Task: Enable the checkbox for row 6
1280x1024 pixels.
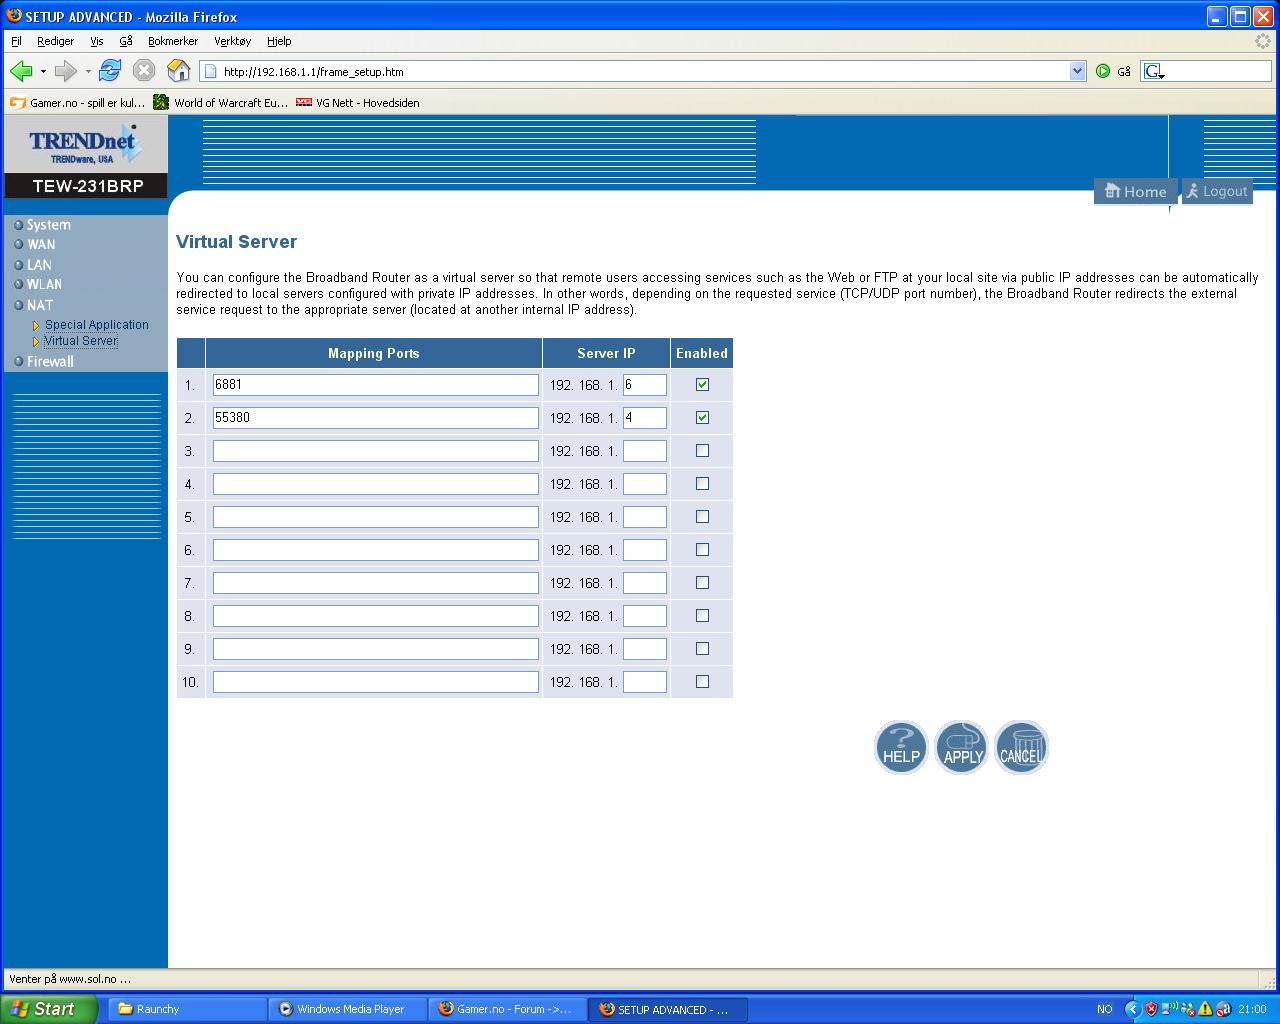Action: click(x=702, y=549)
